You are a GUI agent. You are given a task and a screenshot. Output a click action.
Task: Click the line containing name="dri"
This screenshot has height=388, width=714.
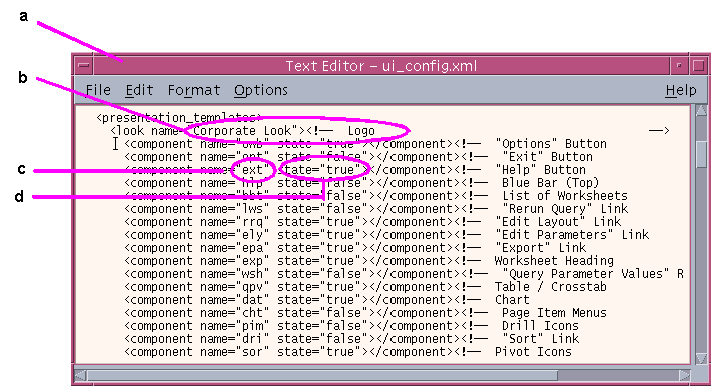point(351,339)
